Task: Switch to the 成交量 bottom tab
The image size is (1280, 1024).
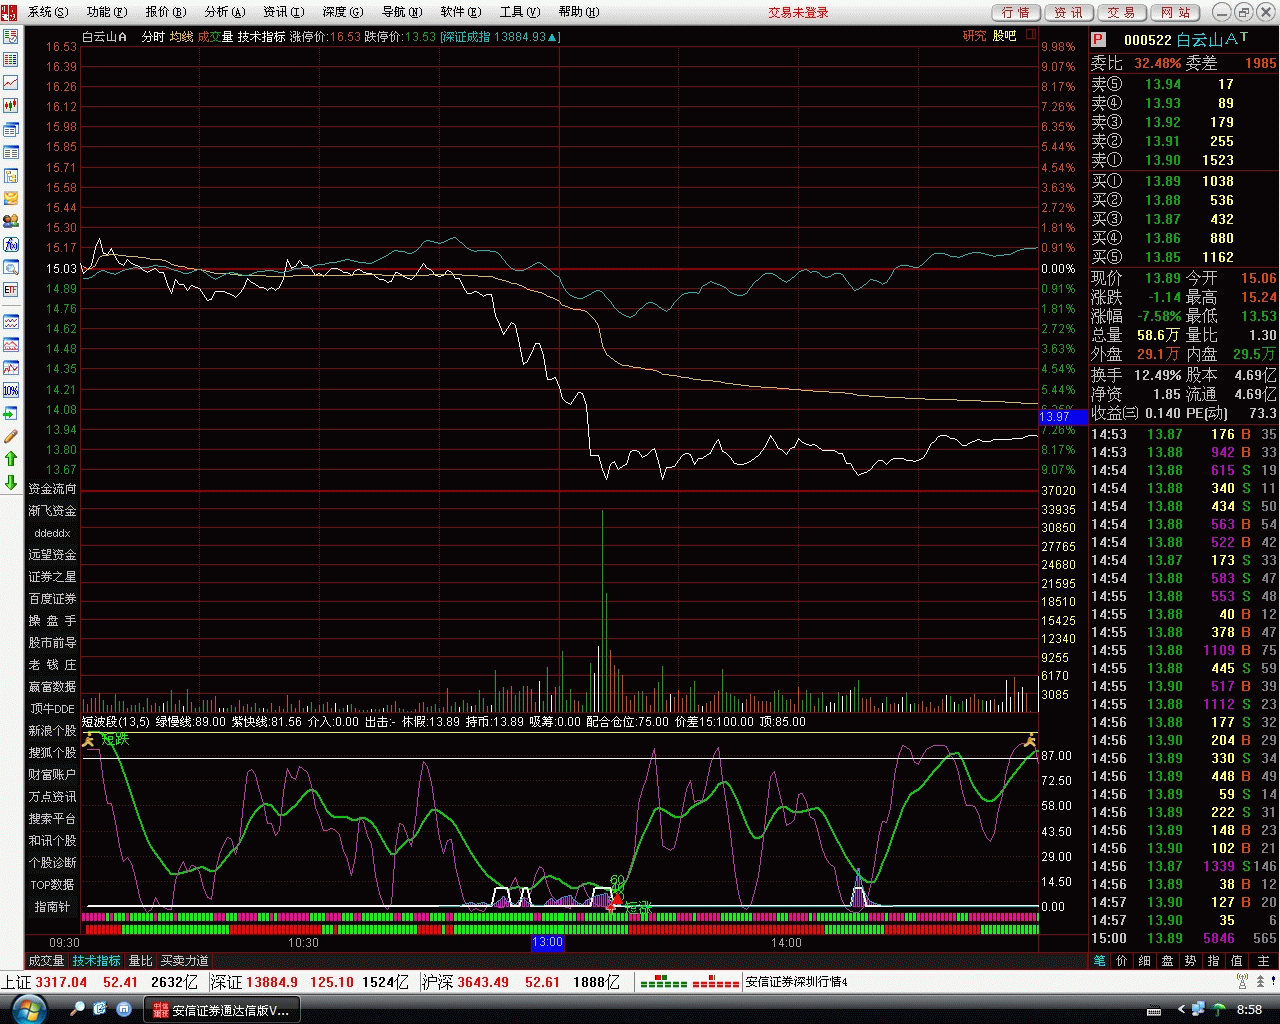Action: (46, 961)
